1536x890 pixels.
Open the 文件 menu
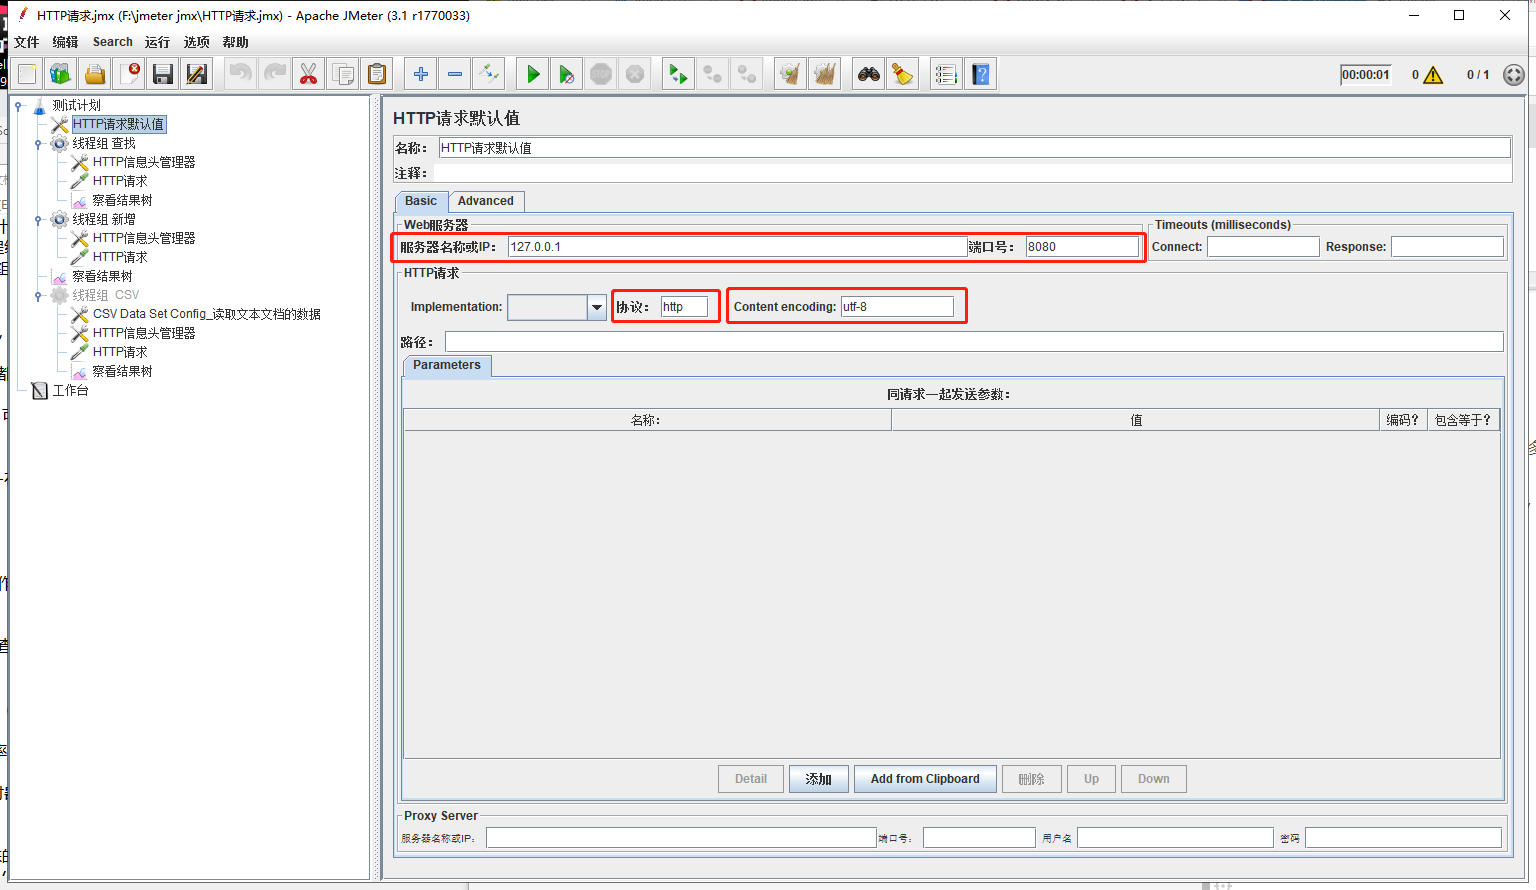pyautogui.click(x=27, y=42)
